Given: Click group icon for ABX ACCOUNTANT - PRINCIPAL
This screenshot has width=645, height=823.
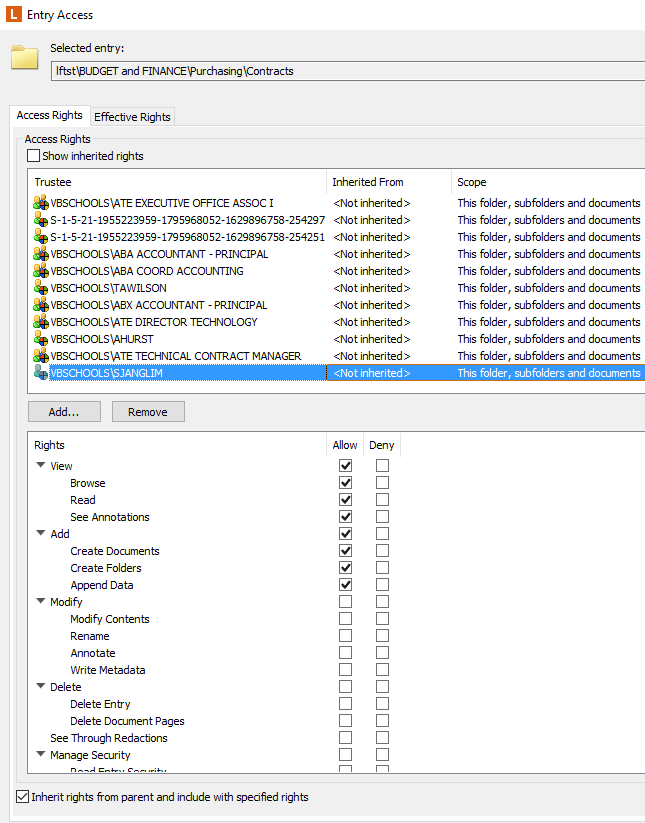Looking at the screenshot, I should click(41, 305).
